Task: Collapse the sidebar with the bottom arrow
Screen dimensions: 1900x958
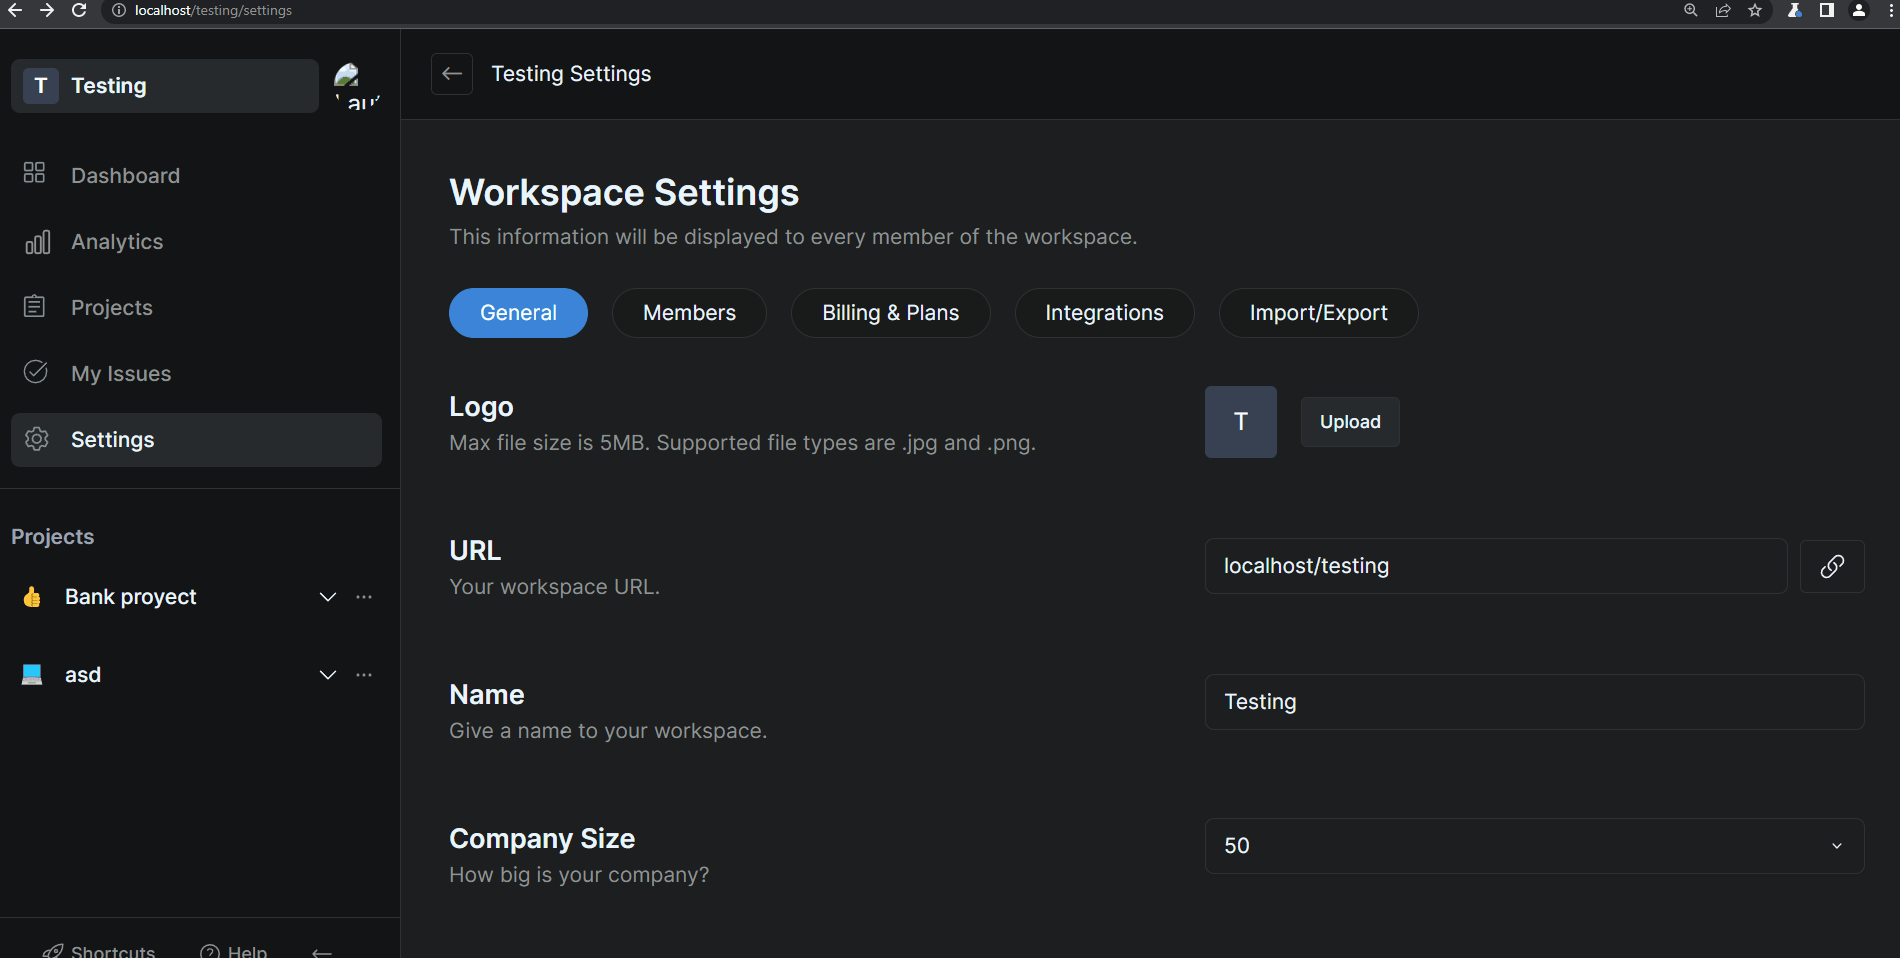Action: [321, 951]
